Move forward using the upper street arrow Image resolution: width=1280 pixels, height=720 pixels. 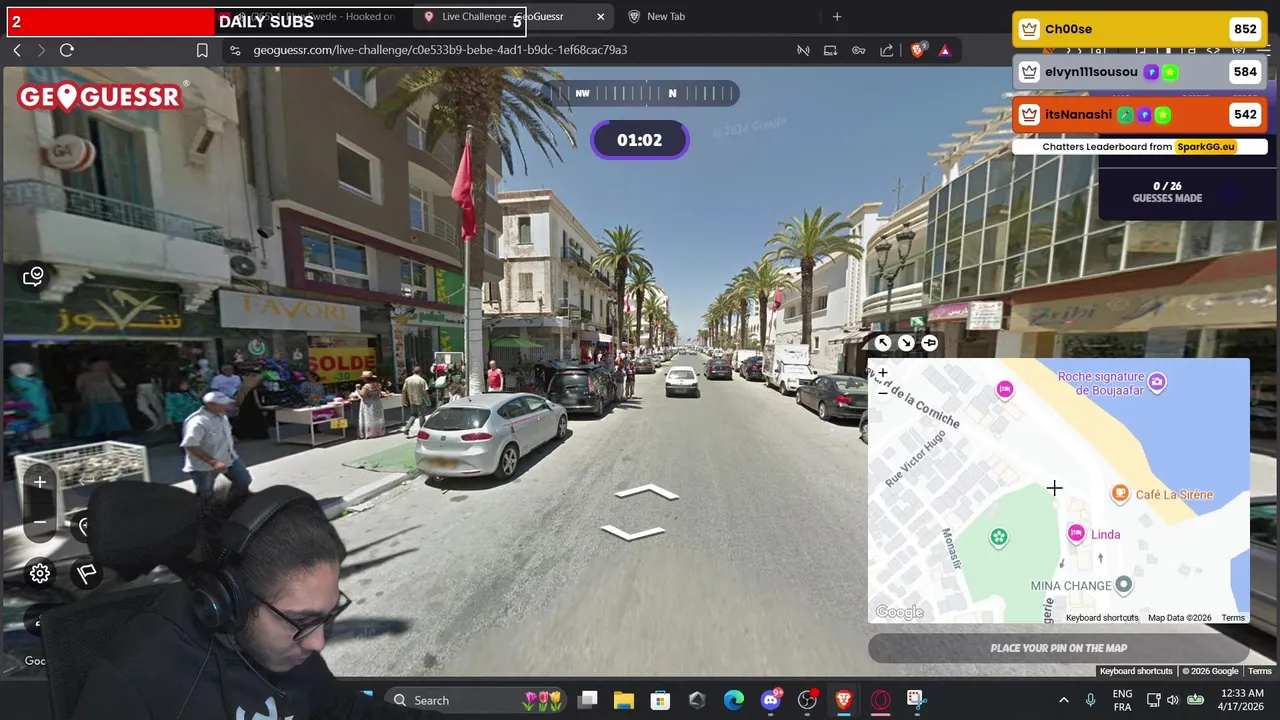click(647, 492)
